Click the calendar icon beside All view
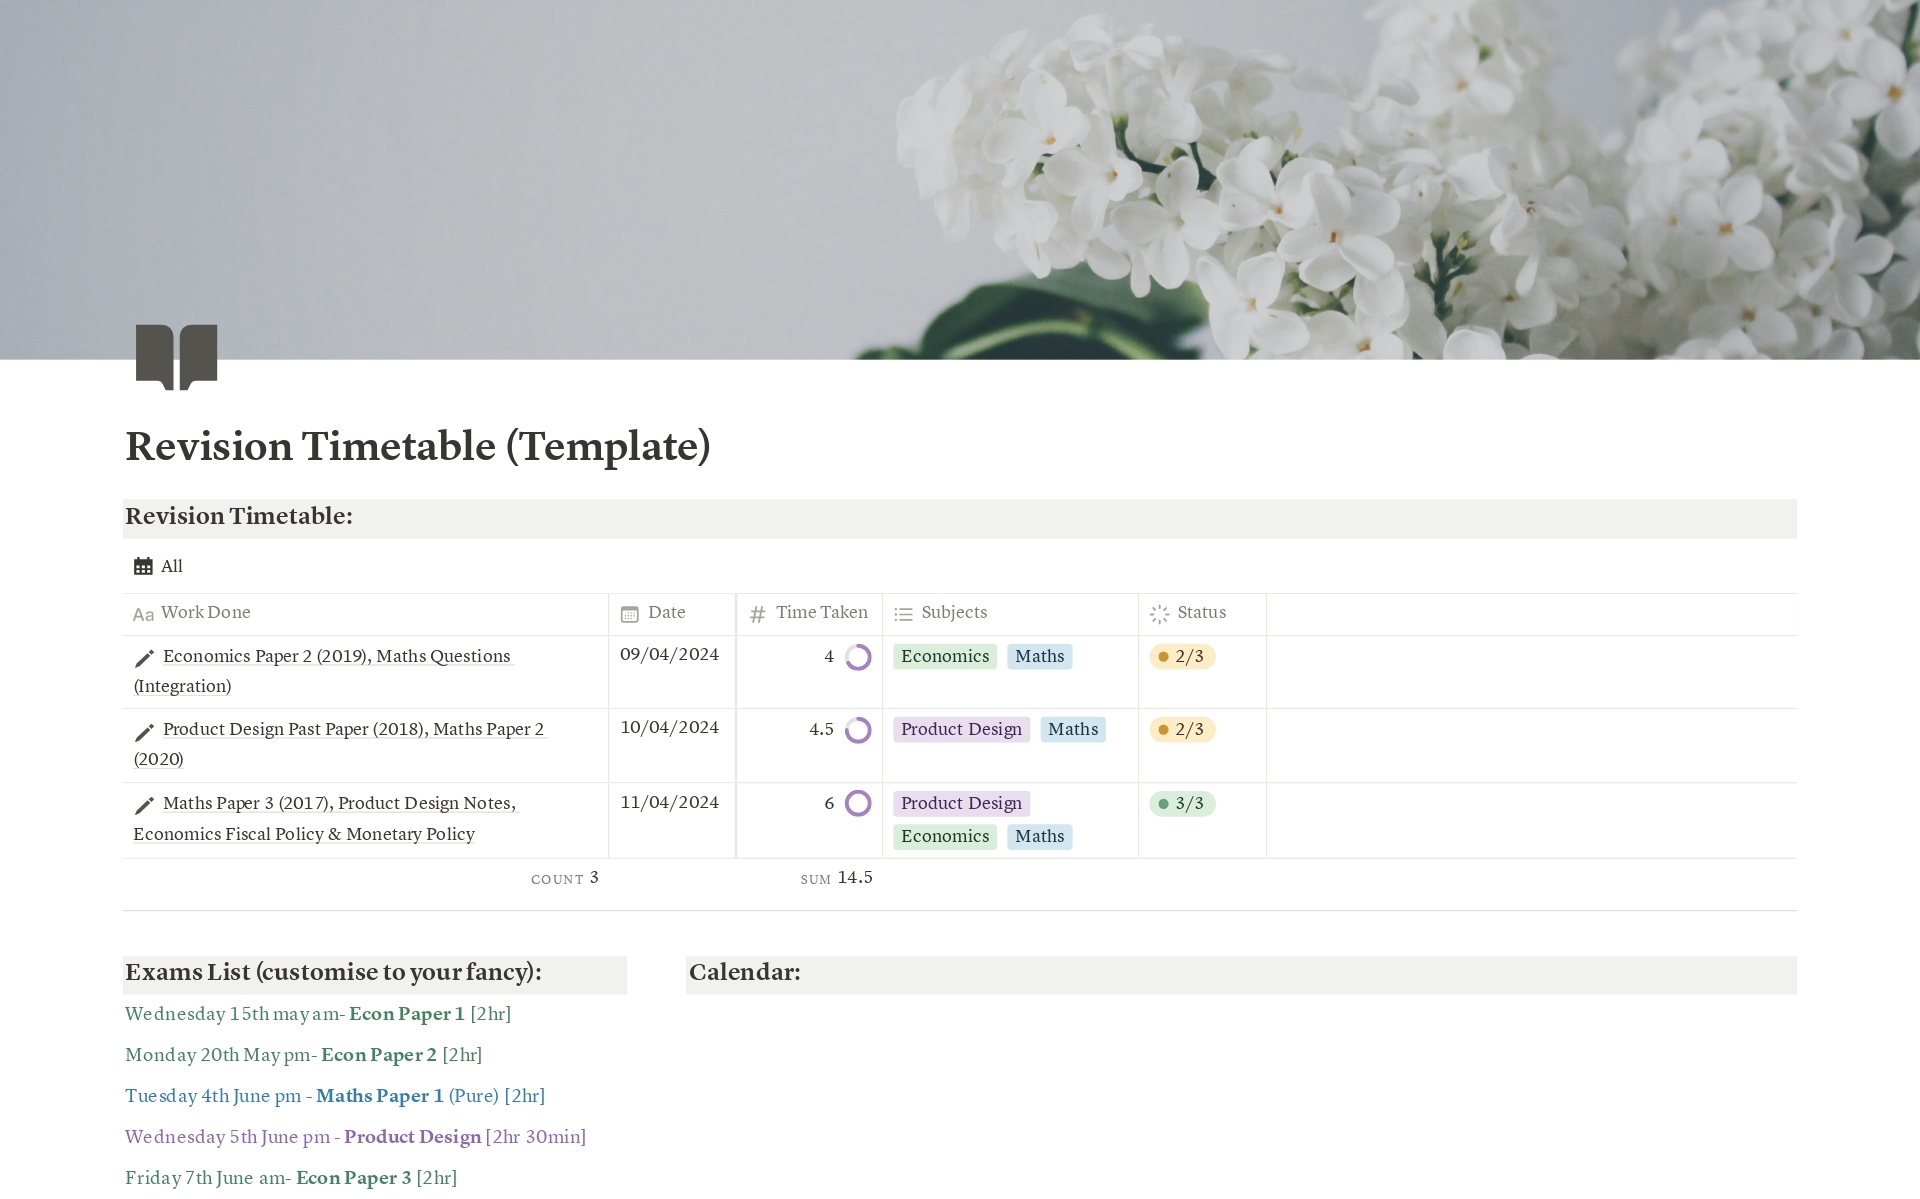Screen dimensions: 1920x1199 click(x=143, y=566)
